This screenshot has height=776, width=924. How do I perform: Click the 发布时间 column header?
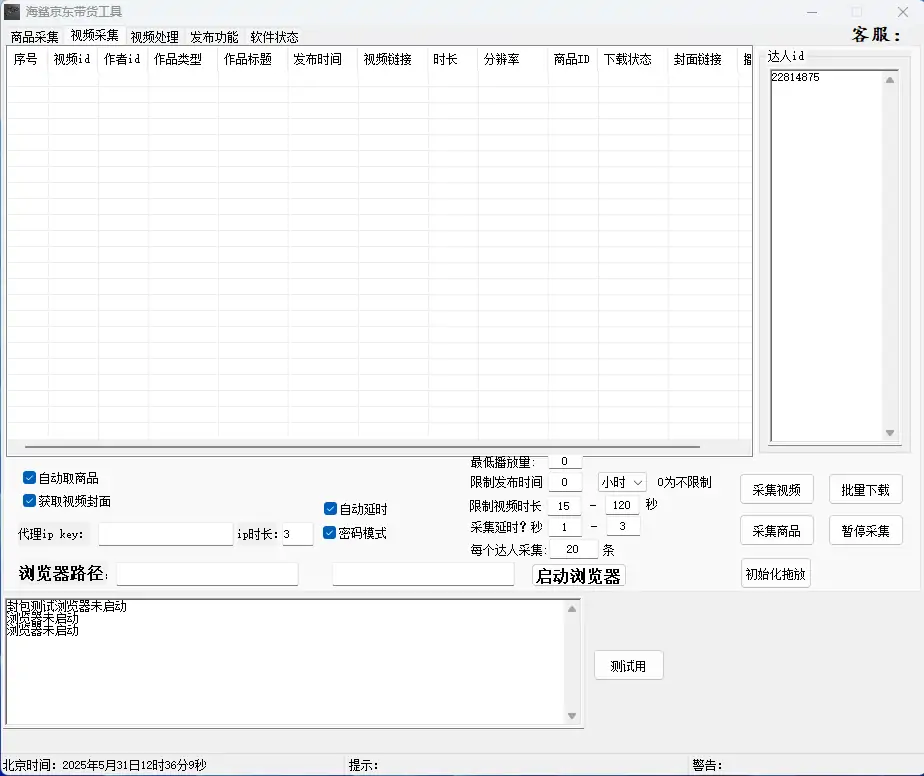pyautogui.click(x=322, y=60)
